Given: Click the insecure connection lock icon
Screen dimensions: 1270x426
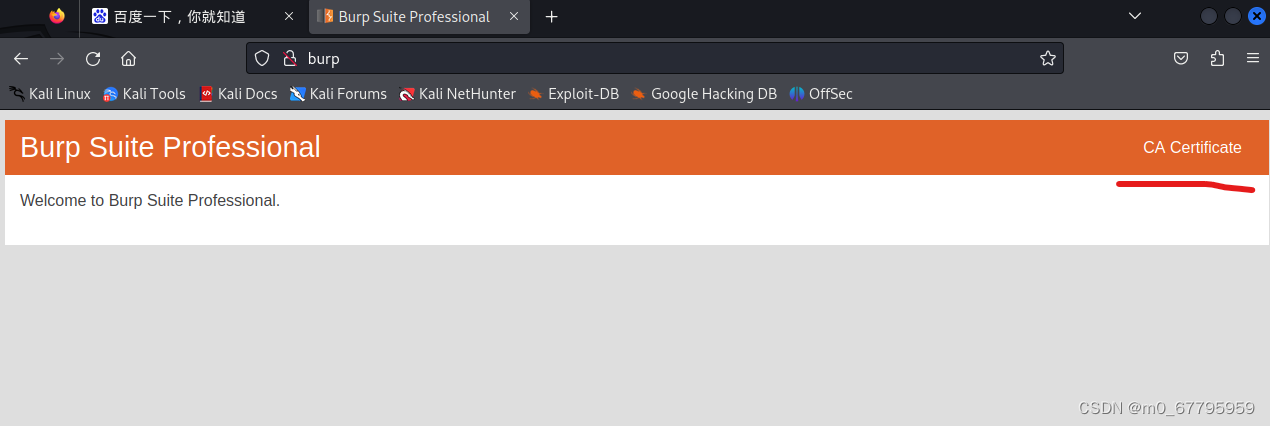Looking at the screenshot, I should [289, 58].
